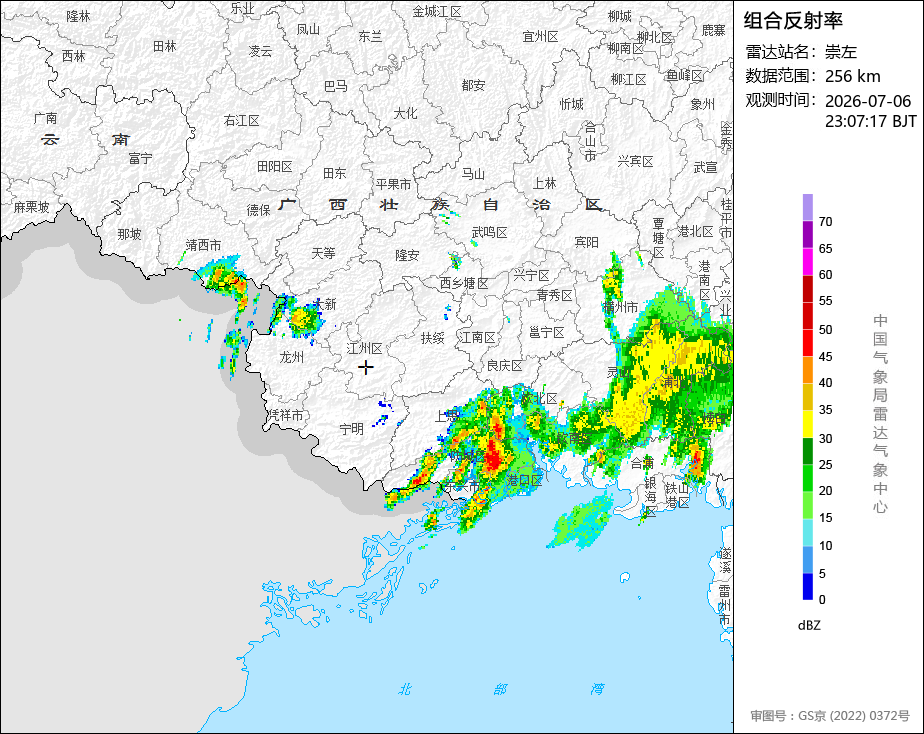Click the 江州区 map label
Viewport: 924px width, 734px height.
(x=365, y=348)
